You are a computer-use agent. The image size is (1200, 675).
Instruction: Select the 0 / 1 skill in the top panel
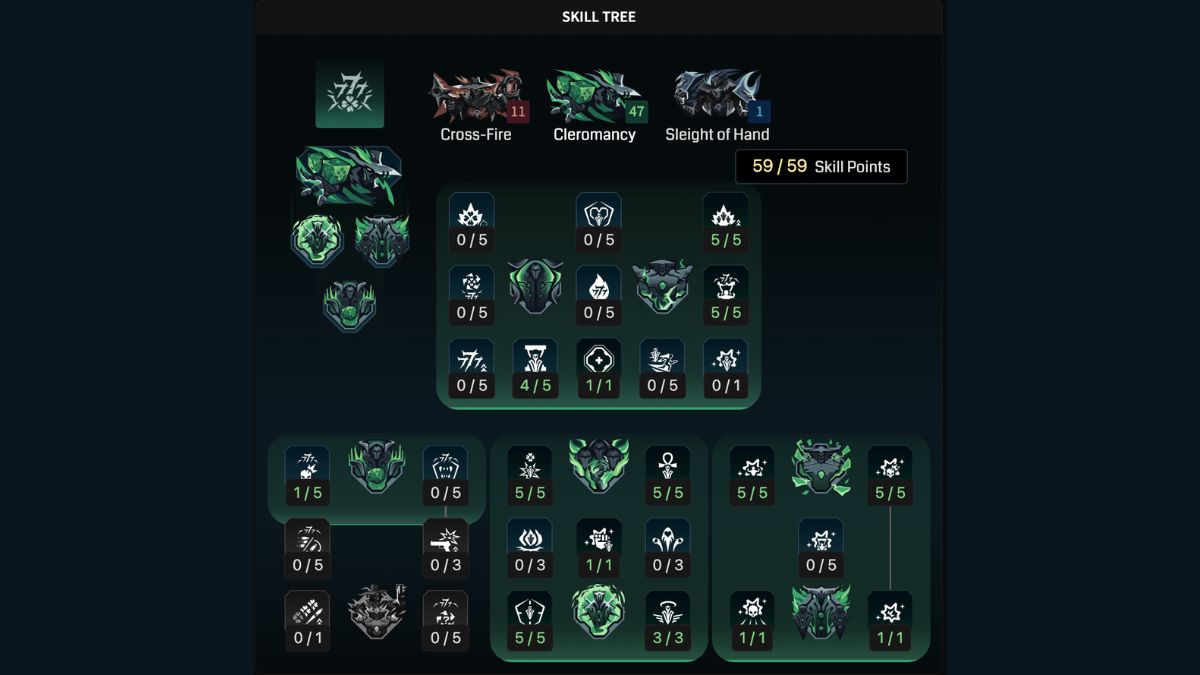pos(726,368)
